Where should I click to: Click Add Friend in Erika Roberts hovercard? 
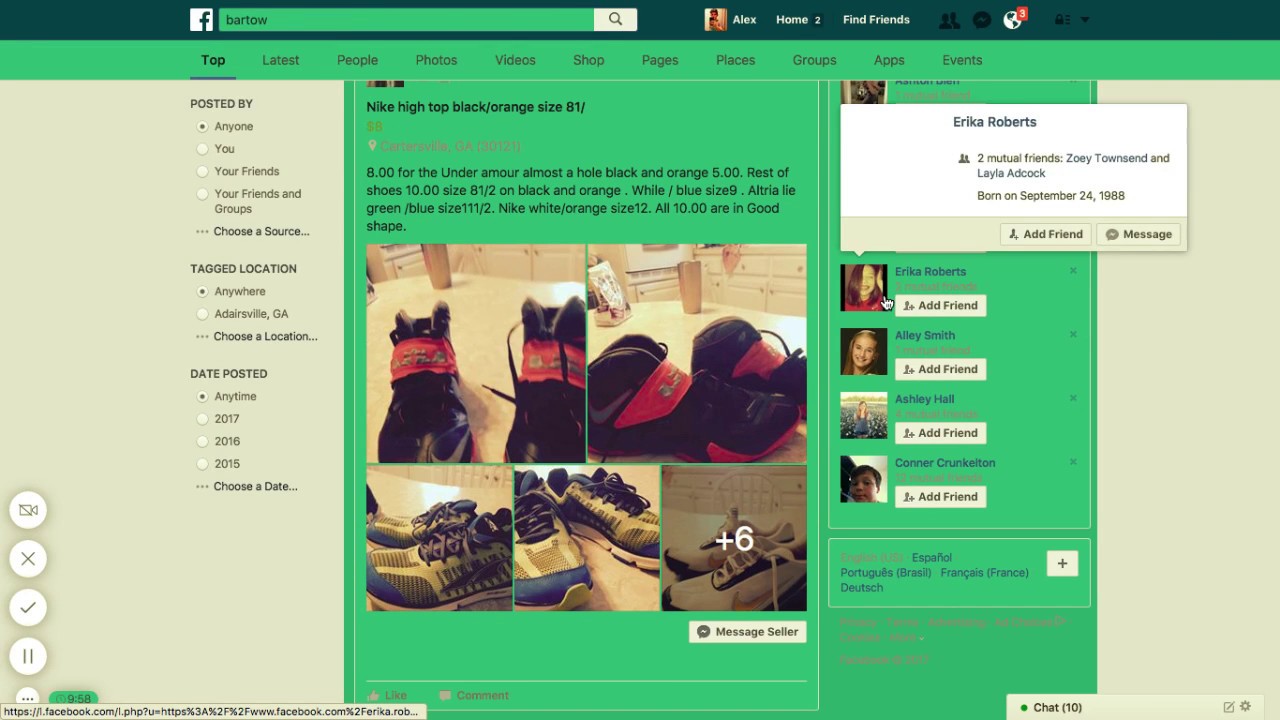(1045, 234)
